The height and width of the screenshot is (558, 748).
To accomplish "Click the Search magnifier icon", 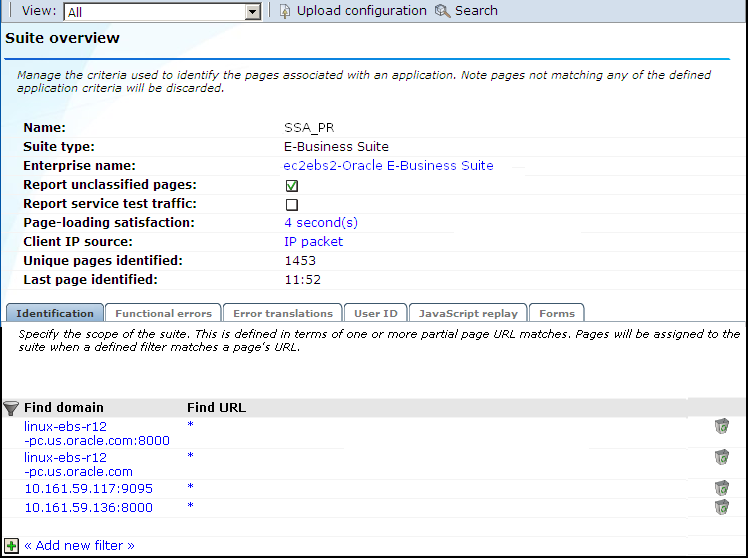I will click(442, 11).
